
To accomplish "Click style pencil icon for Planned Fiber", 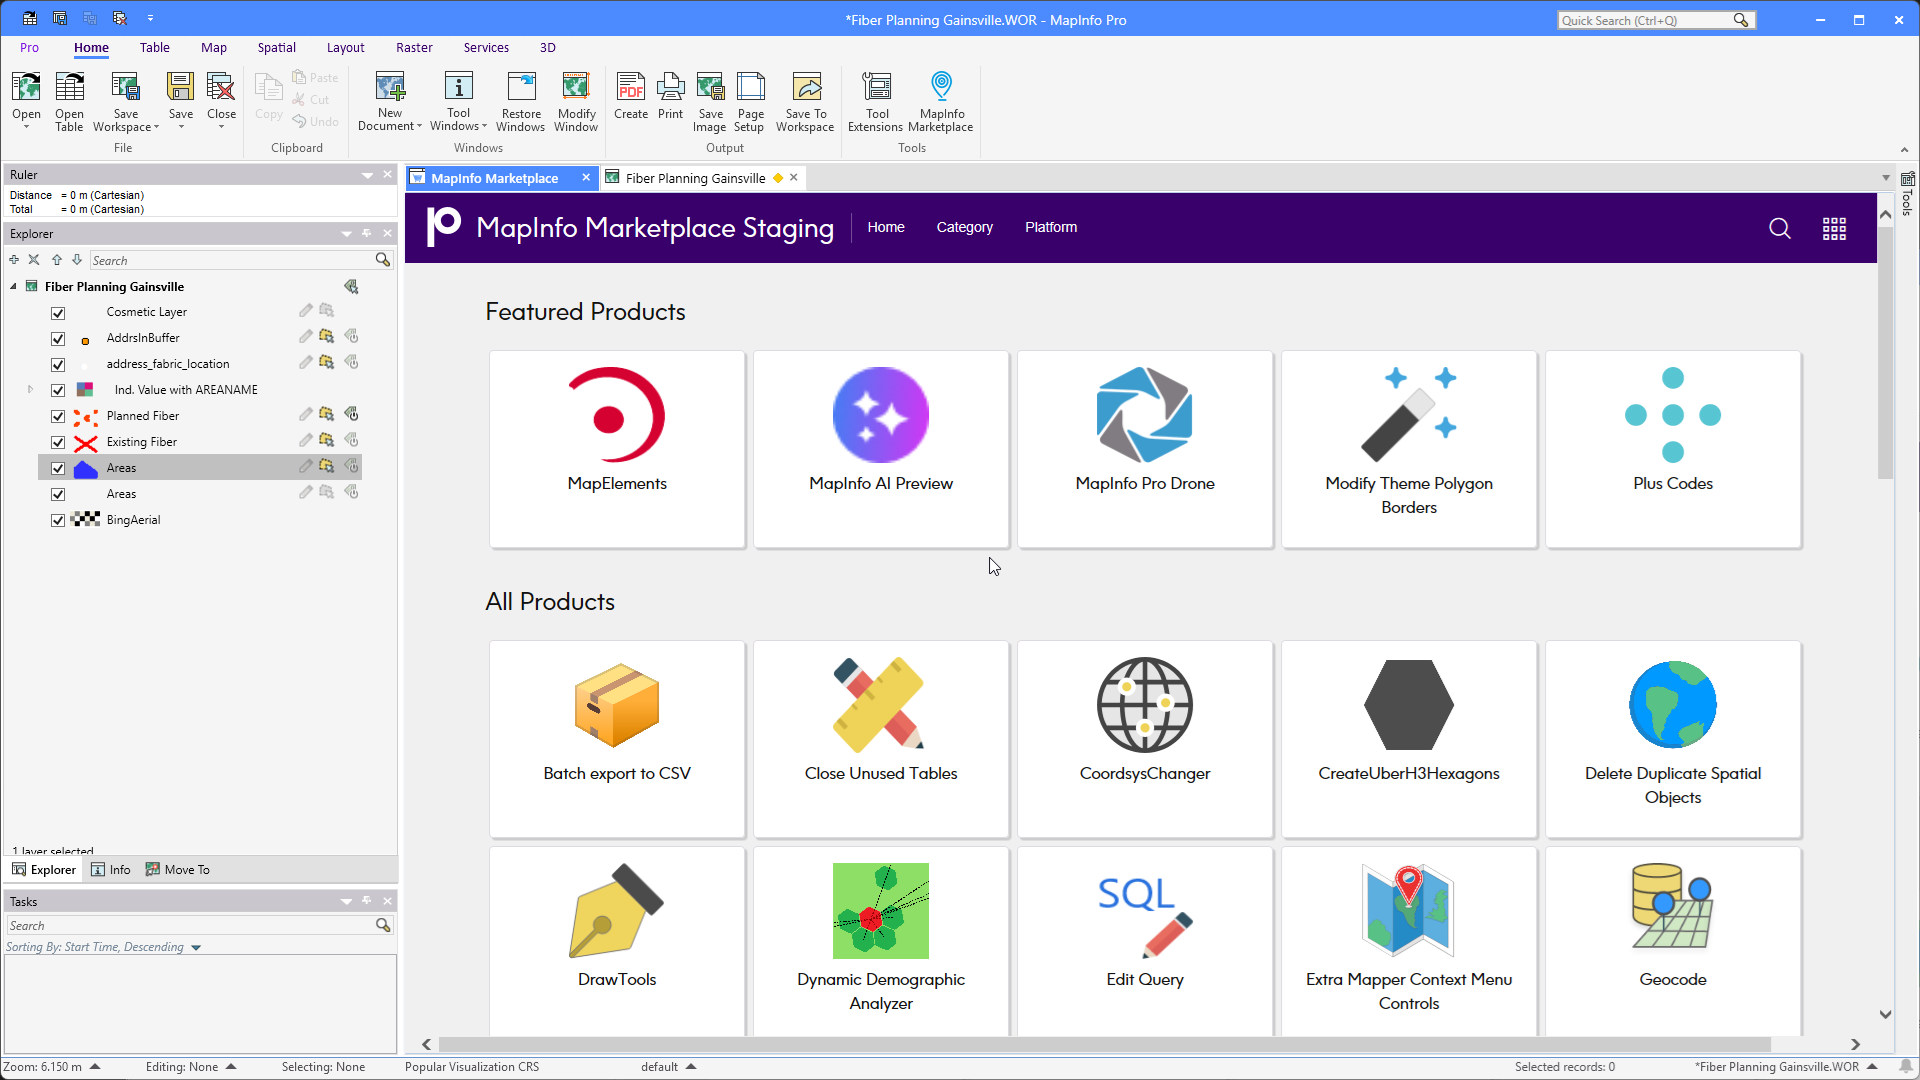I will point(306,414).
